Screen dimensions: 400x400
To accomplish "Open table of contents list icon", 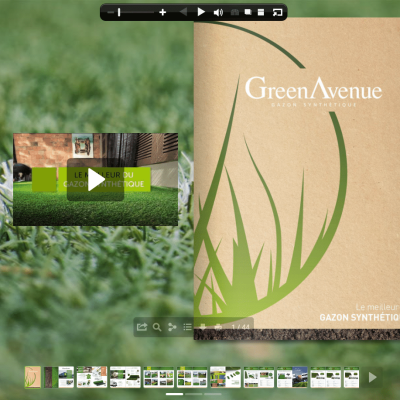I will [187, 327].
